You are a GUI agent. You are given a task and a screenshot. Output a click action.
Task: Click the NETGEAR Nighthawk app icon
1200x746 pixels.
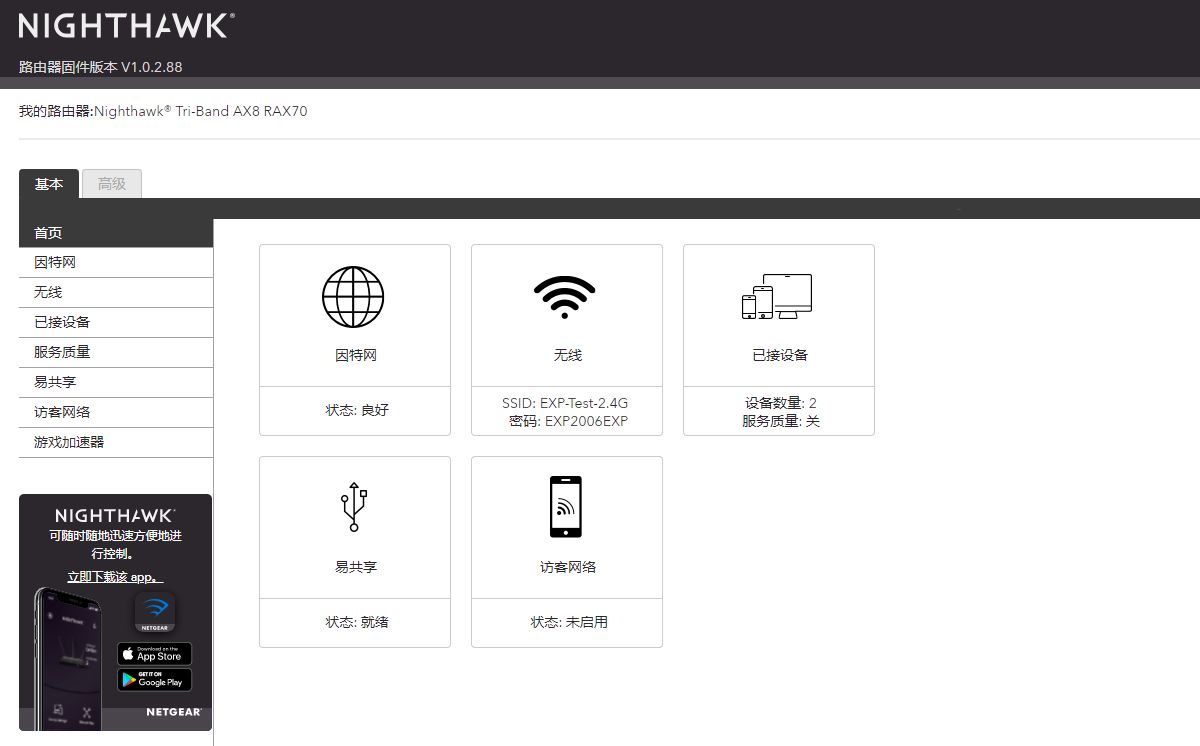155,612
